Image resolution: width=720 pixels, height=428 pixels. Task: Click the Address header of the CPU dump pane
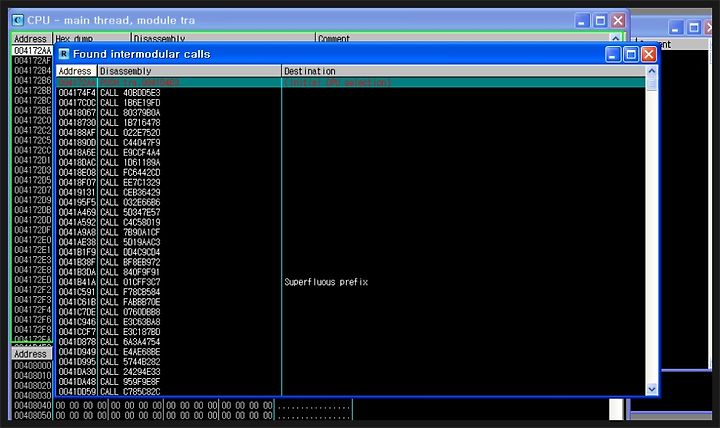click(x=32, y=354)
